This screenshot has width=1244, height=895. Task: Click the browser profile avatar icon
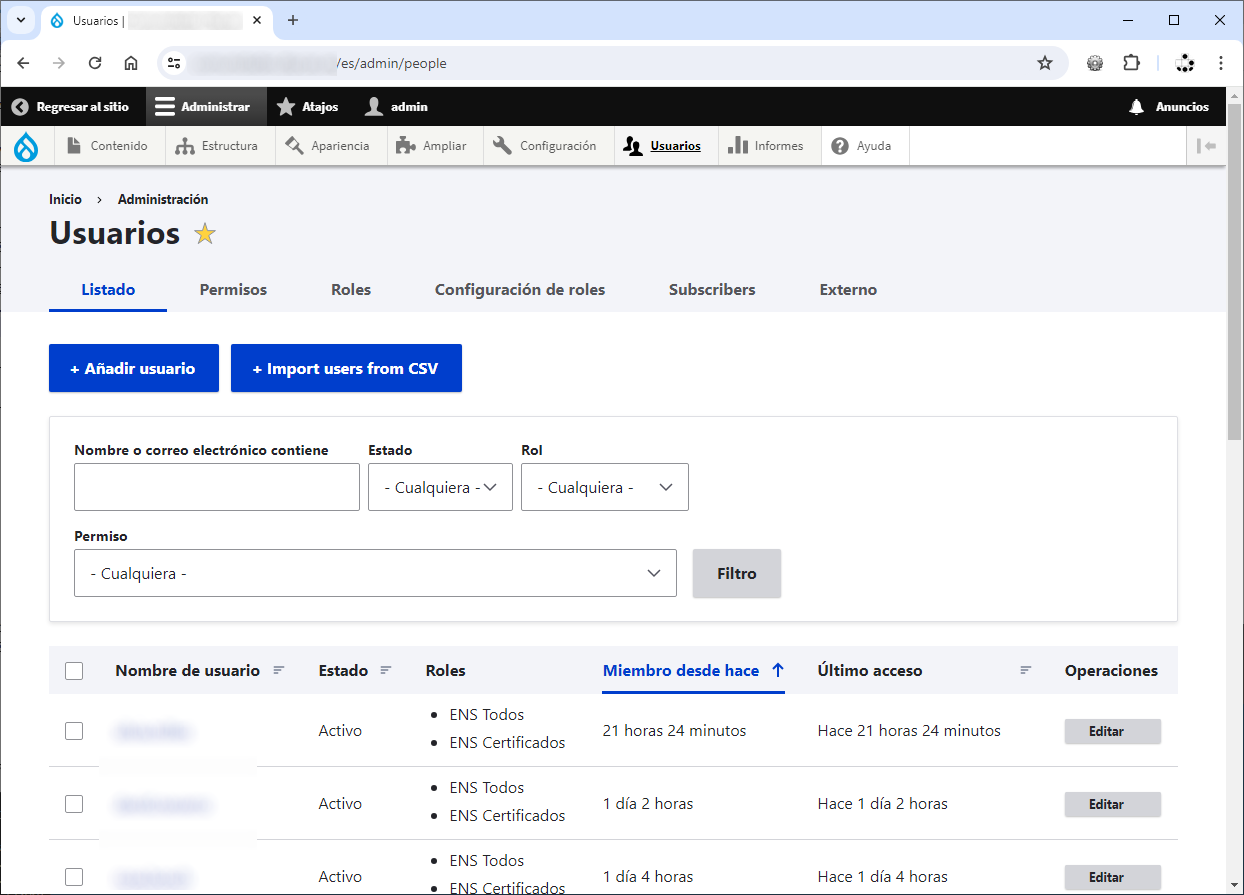pos(1185,63)
